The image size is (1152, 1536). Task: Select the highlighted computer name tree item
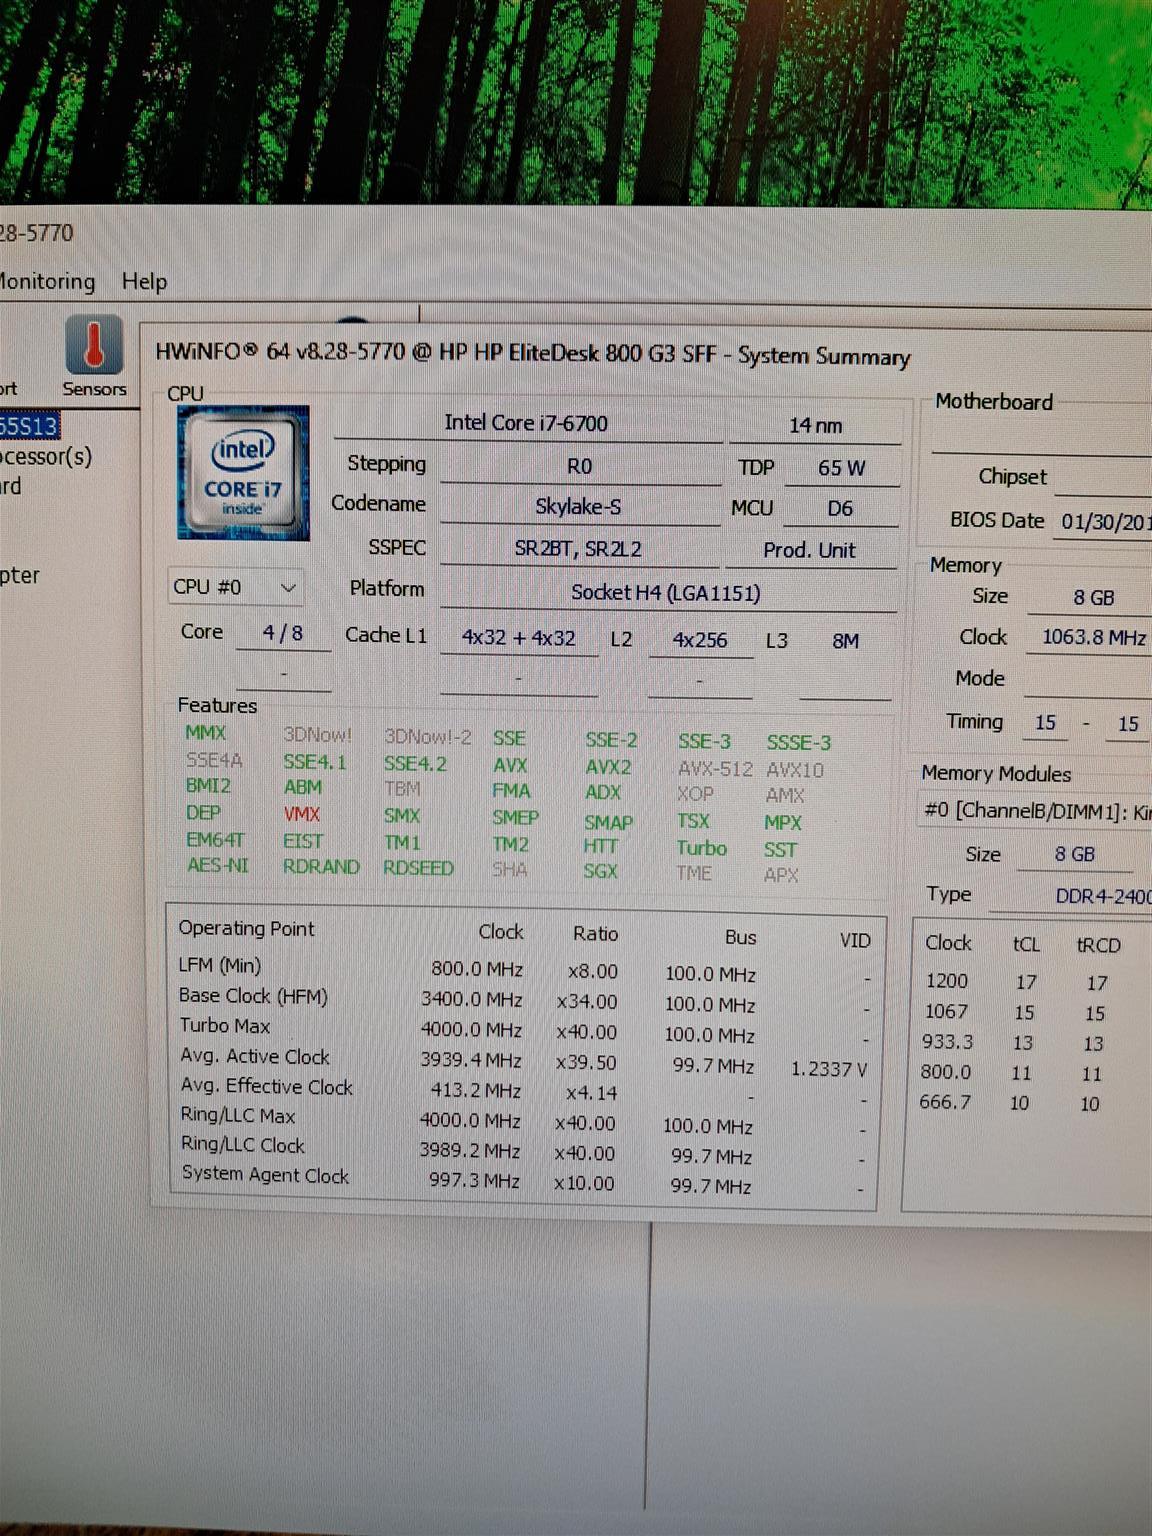(x=28, y=427)
